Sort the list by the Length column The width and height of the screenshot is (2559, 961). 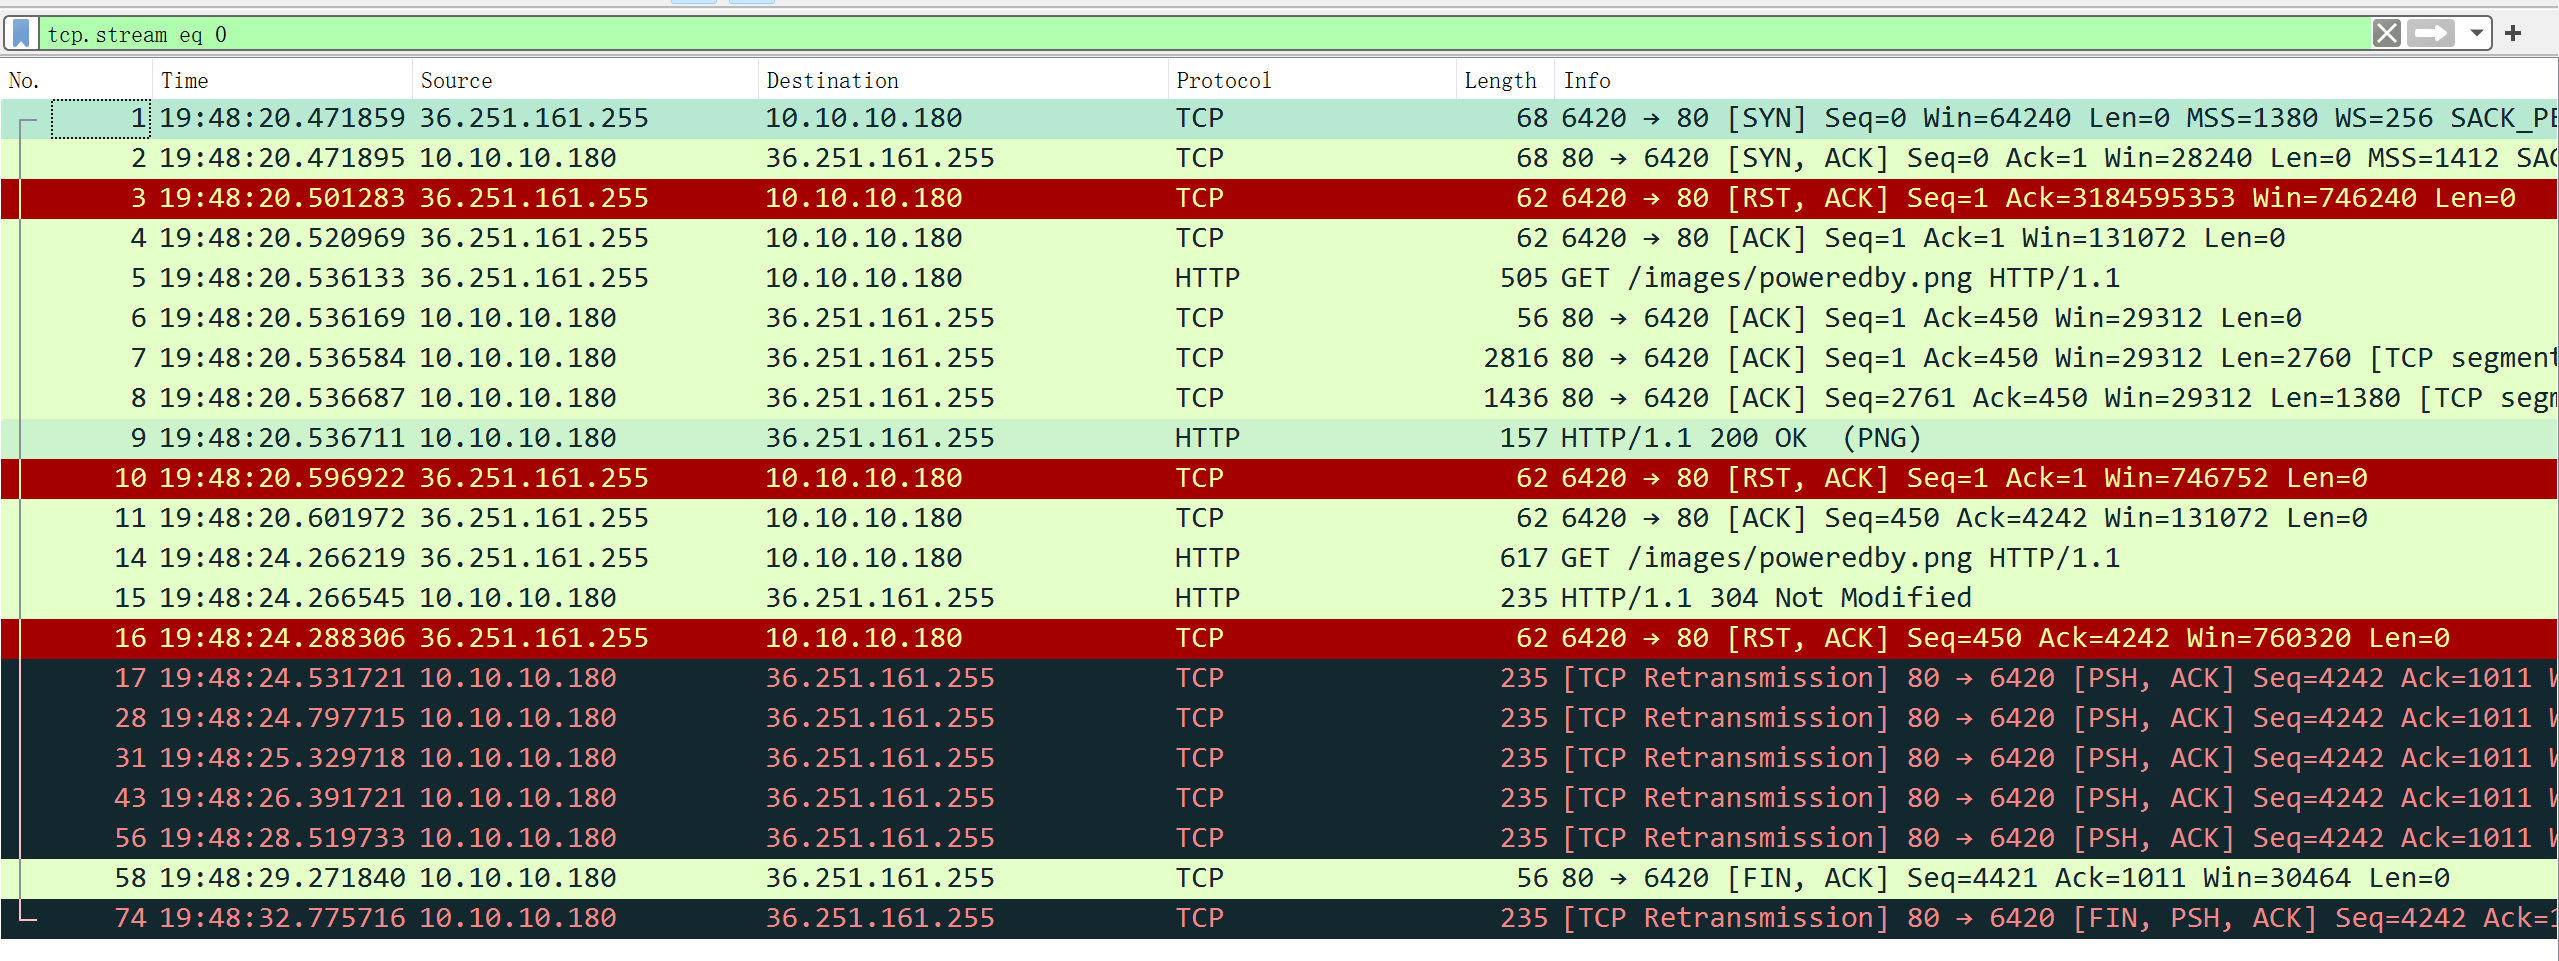1500,80
